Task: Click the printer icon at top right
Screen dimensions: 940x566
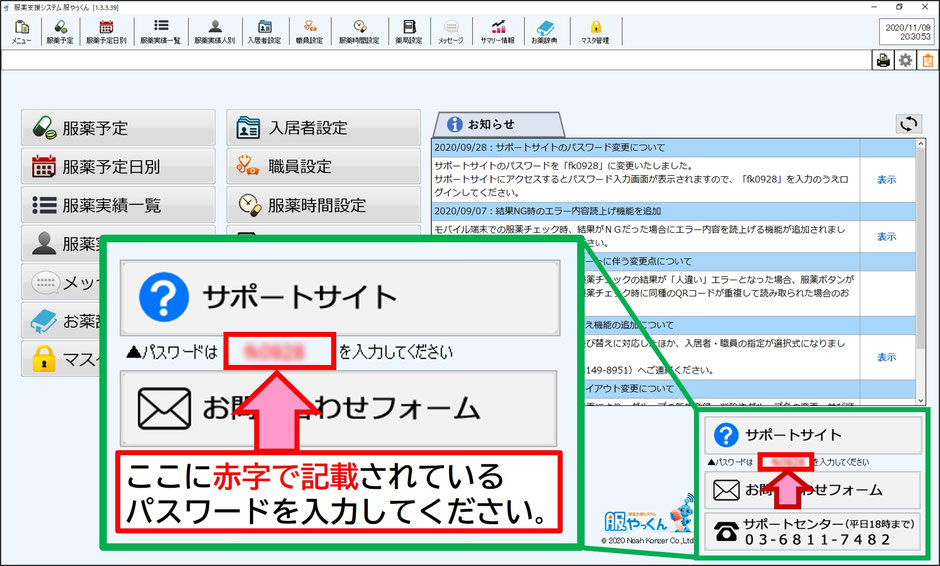Action: (x=882, y=60)
